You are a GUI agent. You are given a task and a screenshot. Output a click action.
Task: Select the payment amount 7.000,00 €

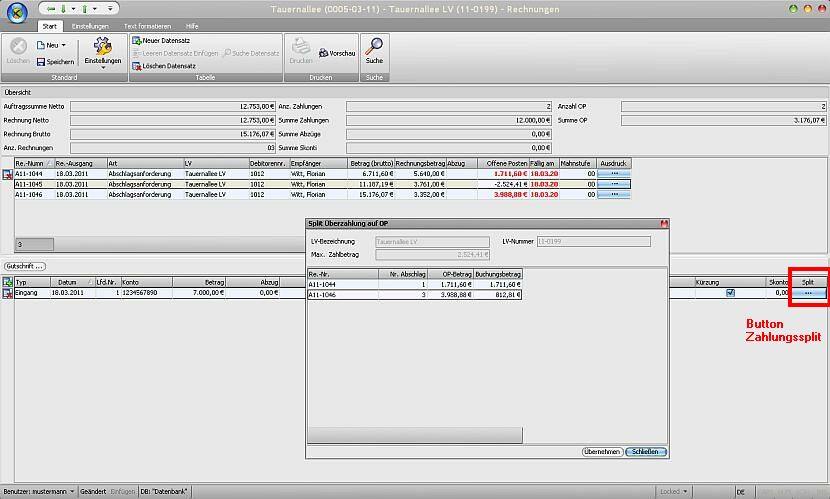199,293
